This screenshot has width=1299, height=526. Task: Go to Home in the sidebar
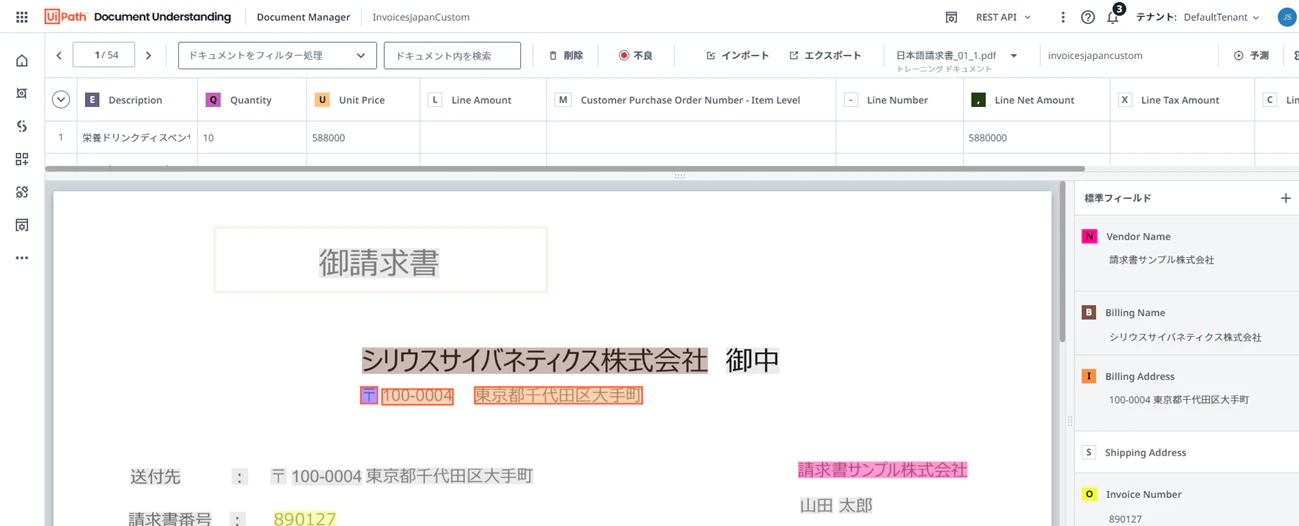point(22,61)
